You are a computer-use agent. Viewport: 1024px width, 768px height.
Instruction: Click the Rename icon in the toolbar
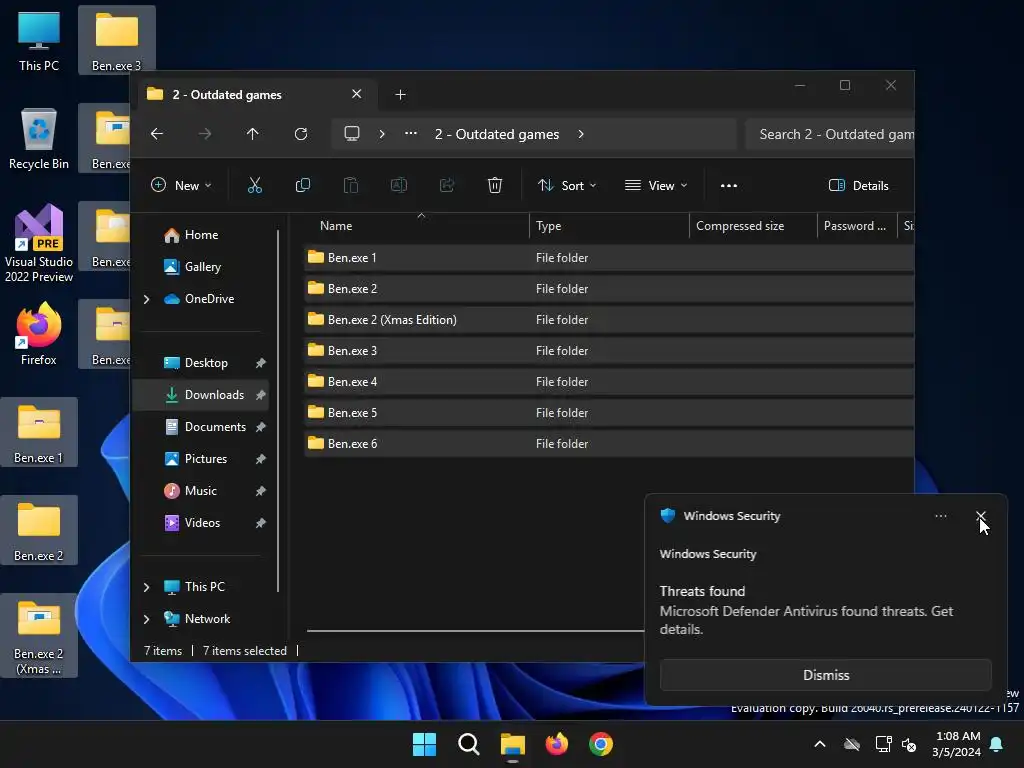pyautogui.click(x=398, y=185)
